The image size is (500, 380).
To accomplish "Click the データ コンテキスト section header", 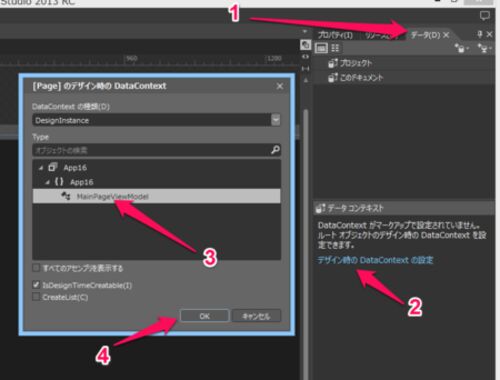I will 403,208.
